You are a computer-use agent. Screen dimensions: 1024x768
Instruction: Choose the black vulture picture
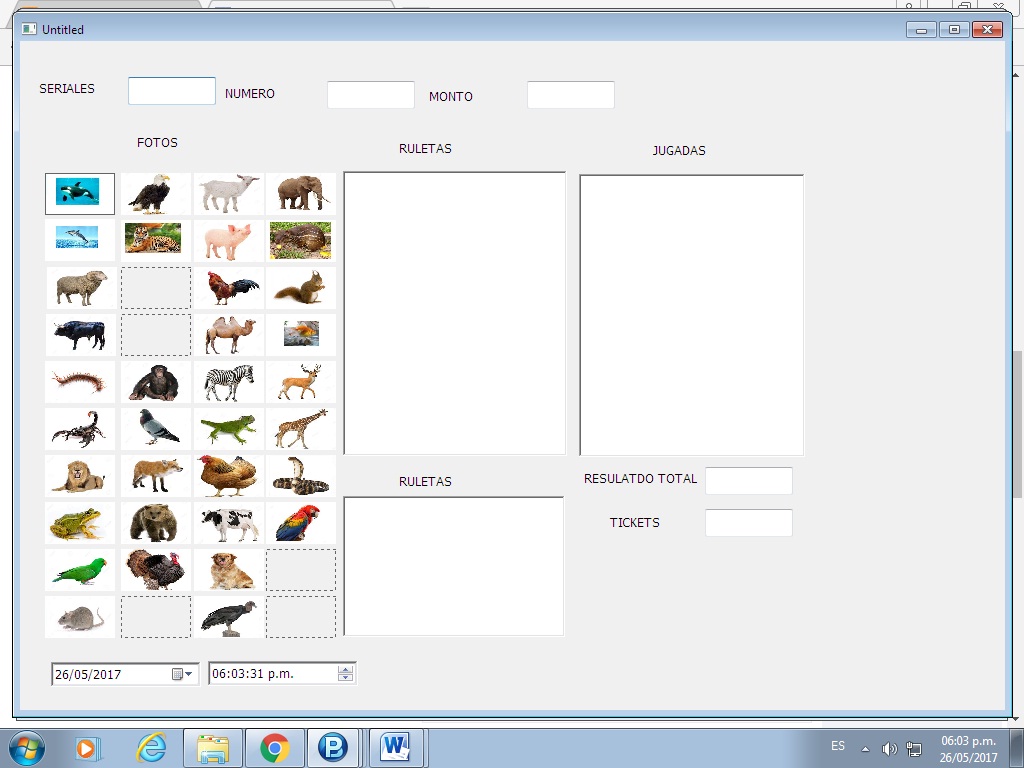coord(229,616)
